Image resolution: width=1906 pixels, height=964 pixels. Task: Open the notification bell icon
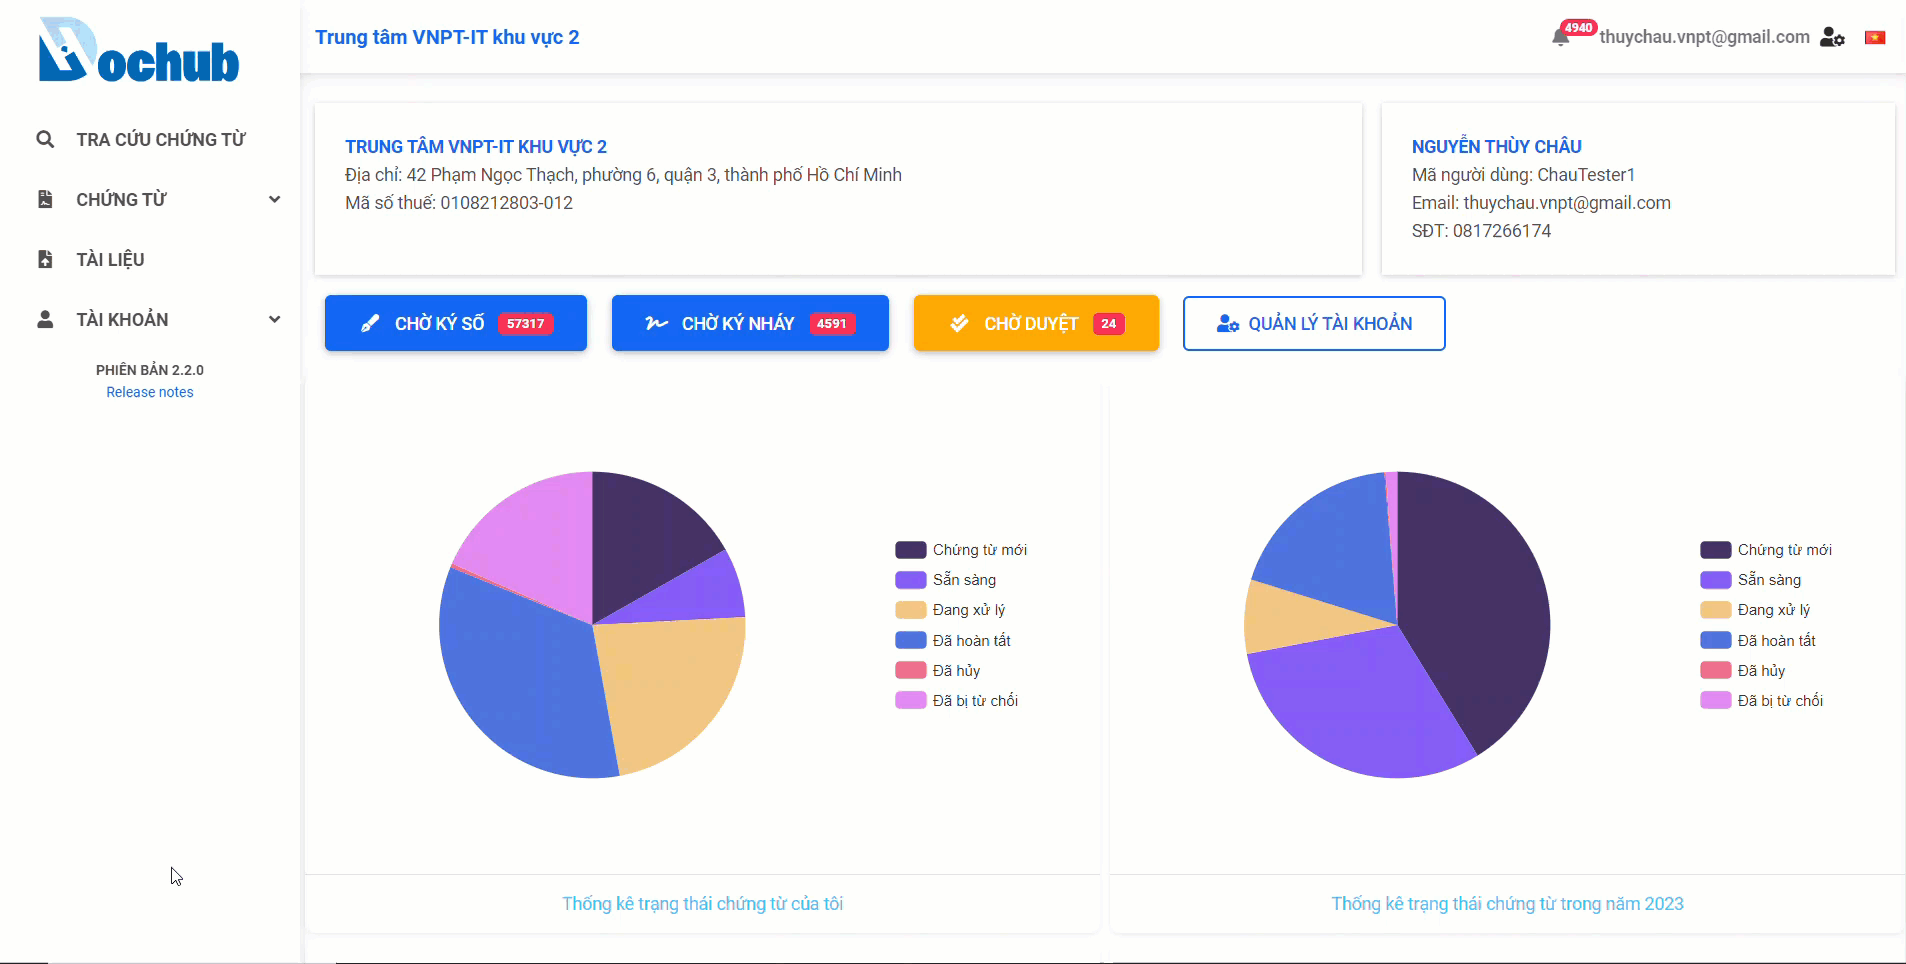1560,38
